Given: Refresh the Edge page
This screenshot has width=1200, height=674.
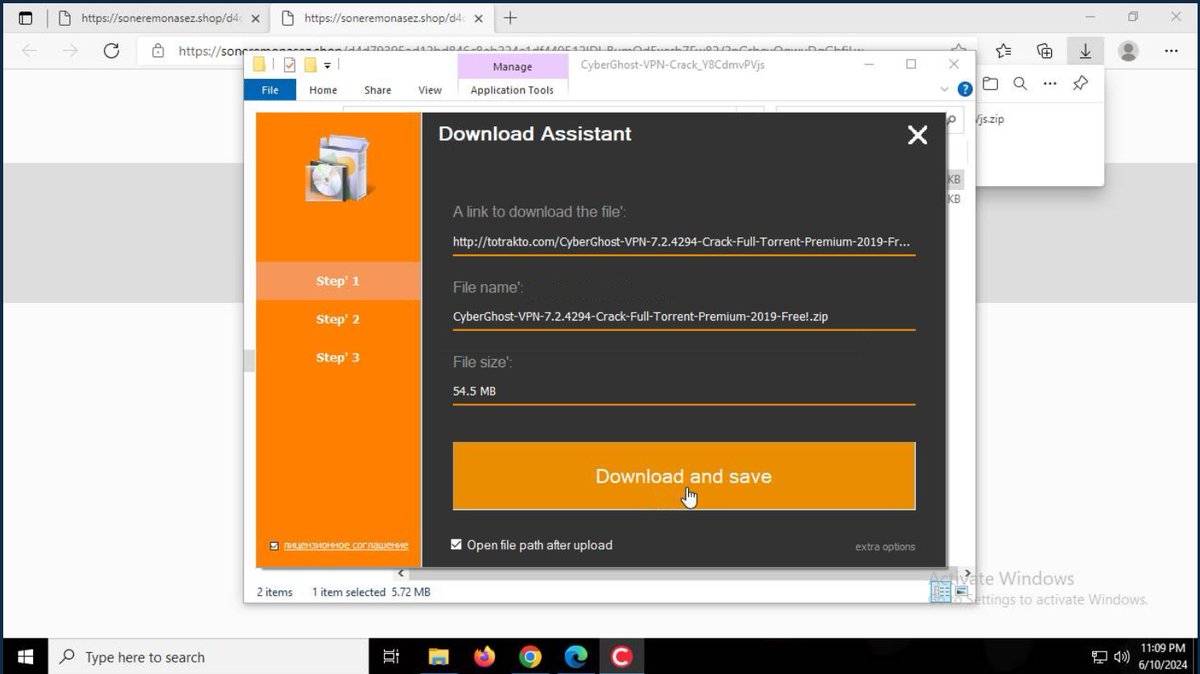Looking at the screenshot, I should coord(111,51).
